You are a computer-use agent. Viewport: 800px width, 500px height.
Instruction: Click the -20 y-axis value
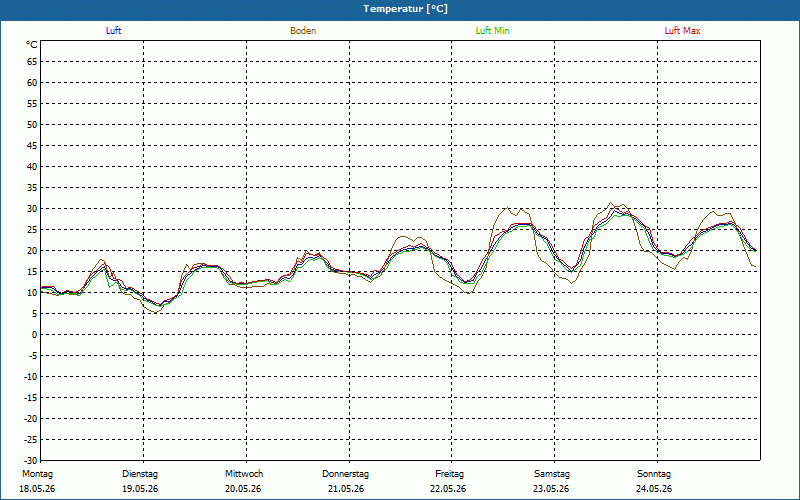click(31, 418)
